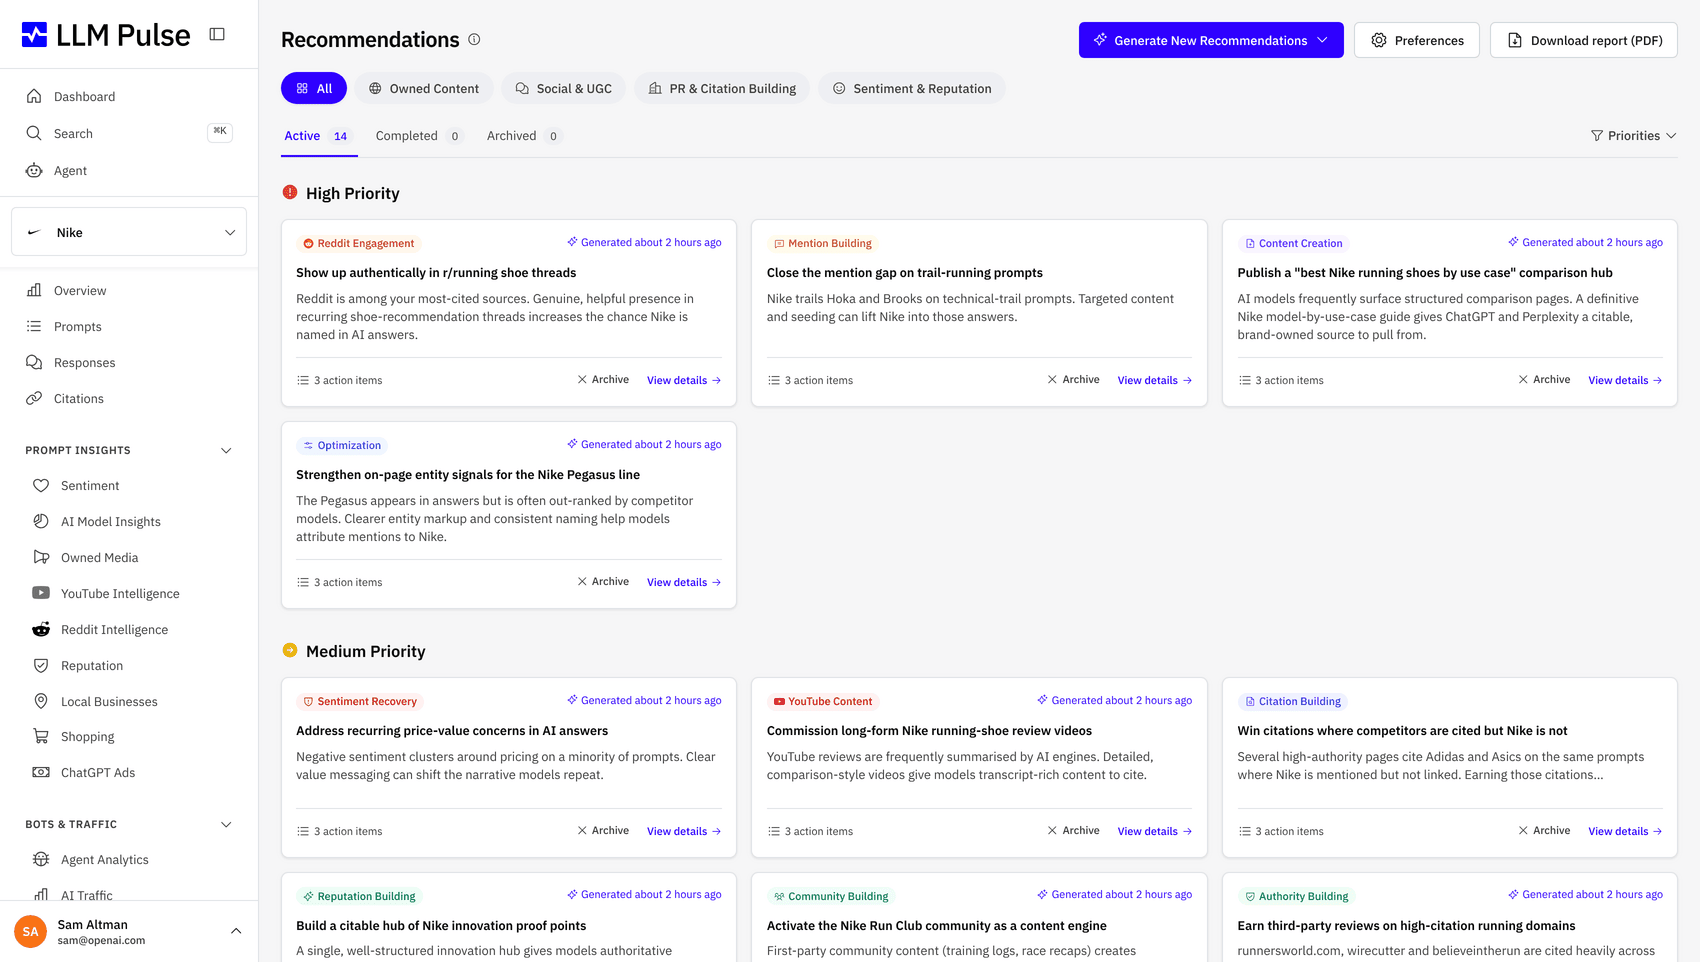Download report as PDF
Image resolution: width=1700 pixels, height=962 pixels.
pyautogui.click(x=1584, y=40)
